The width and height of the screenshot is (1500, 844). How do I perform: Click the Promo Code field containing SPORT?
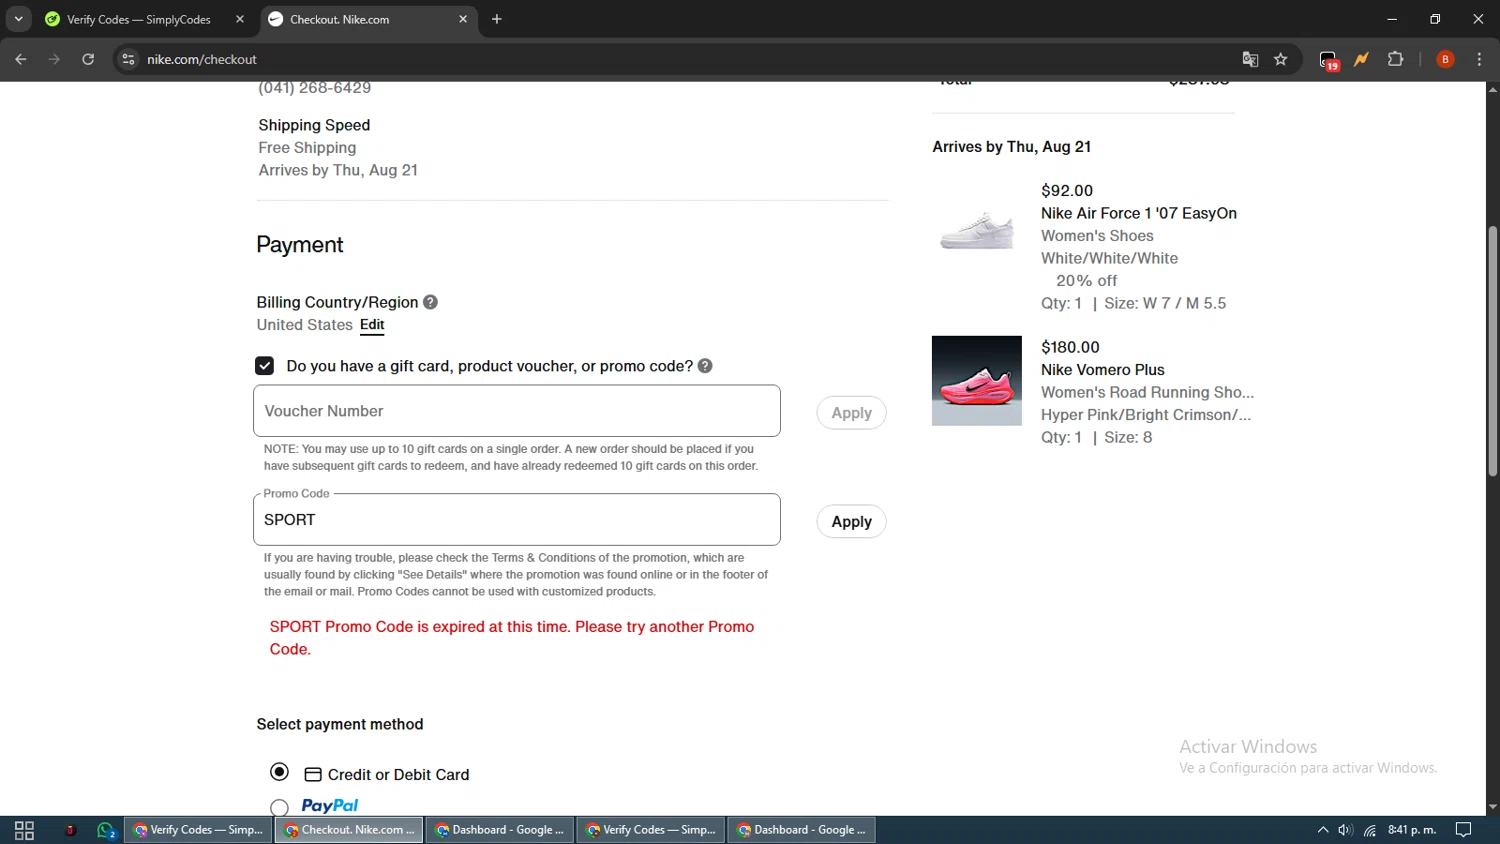click(x=517, y=520)
